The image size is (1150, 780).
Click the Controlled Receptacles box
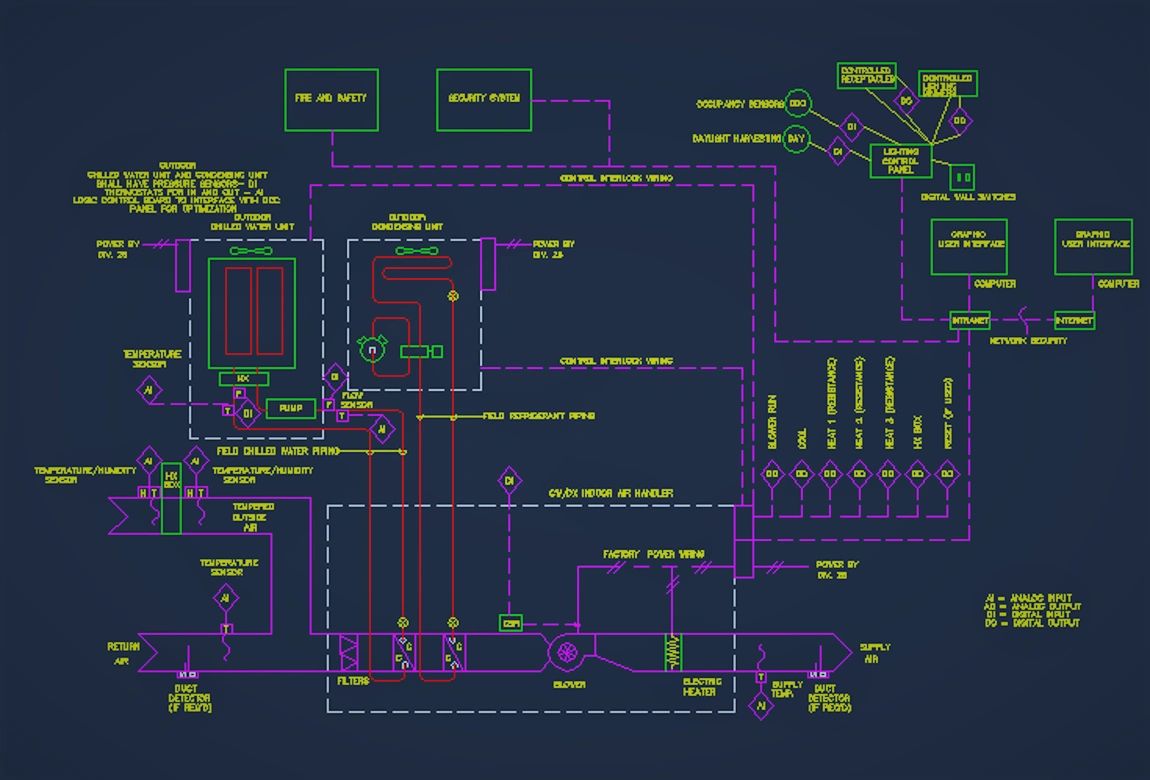click(x=866, y=76)
